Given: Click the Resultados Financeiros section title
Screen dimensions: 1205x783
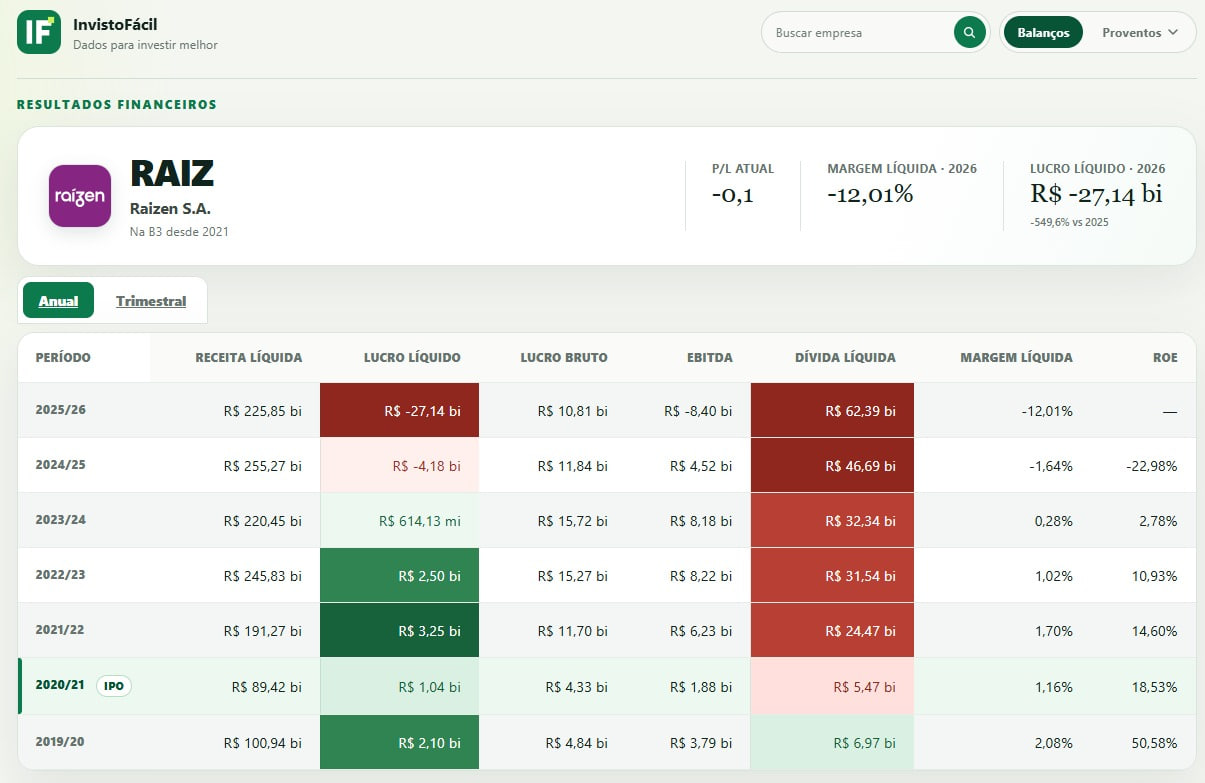Looking at the screenshot, I should coord(117,104).
